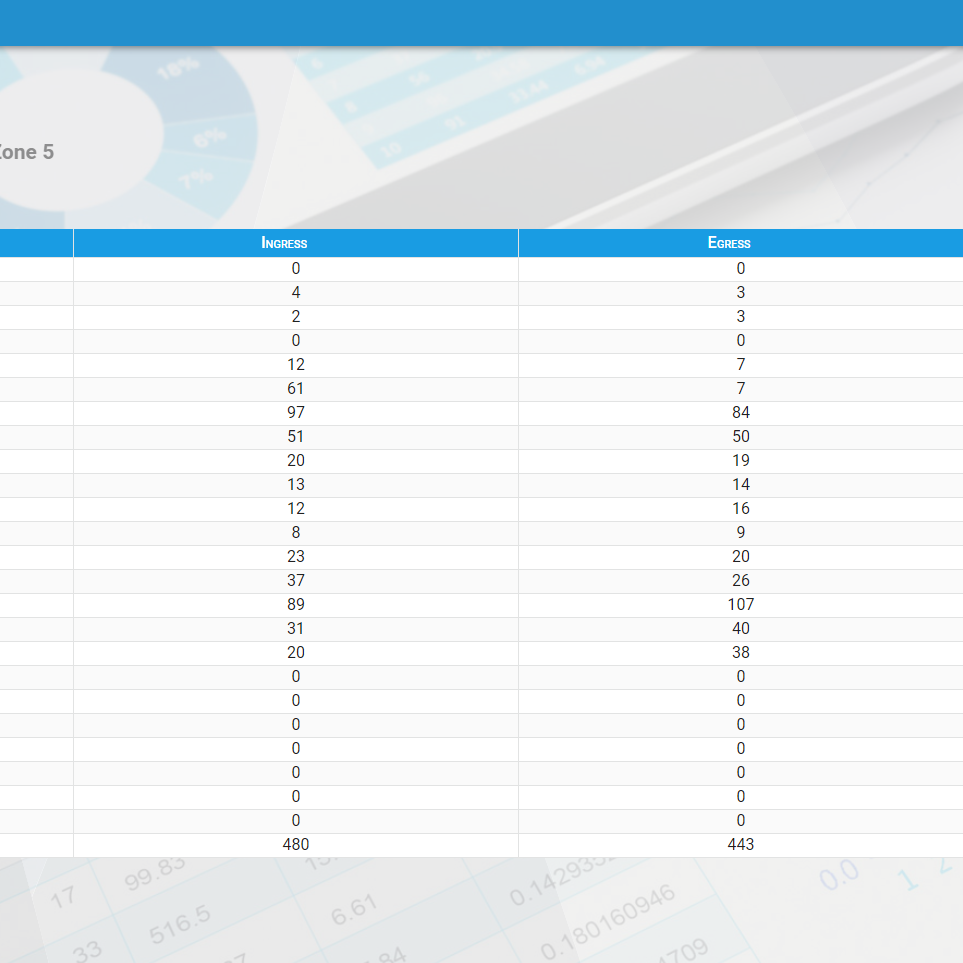The image size is (963, 963).
Task: Click the Zone 5 heading text
Action: coord(27,152)
